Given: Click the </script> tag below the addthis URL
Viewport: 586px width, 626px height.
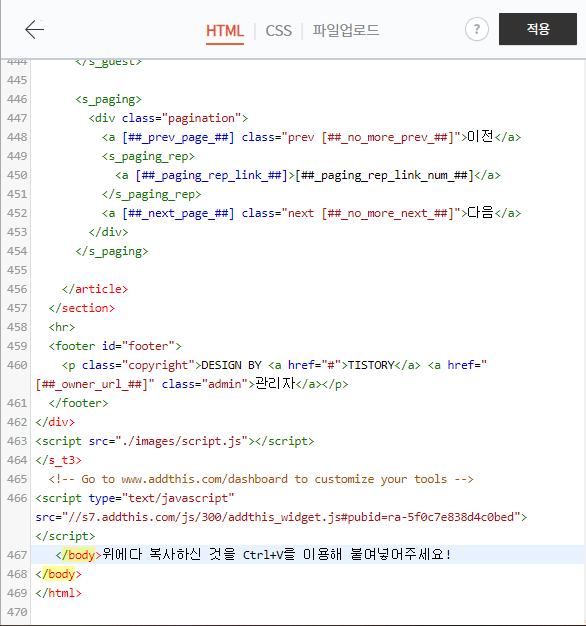Looking at the screenshot, I should 65,536.
